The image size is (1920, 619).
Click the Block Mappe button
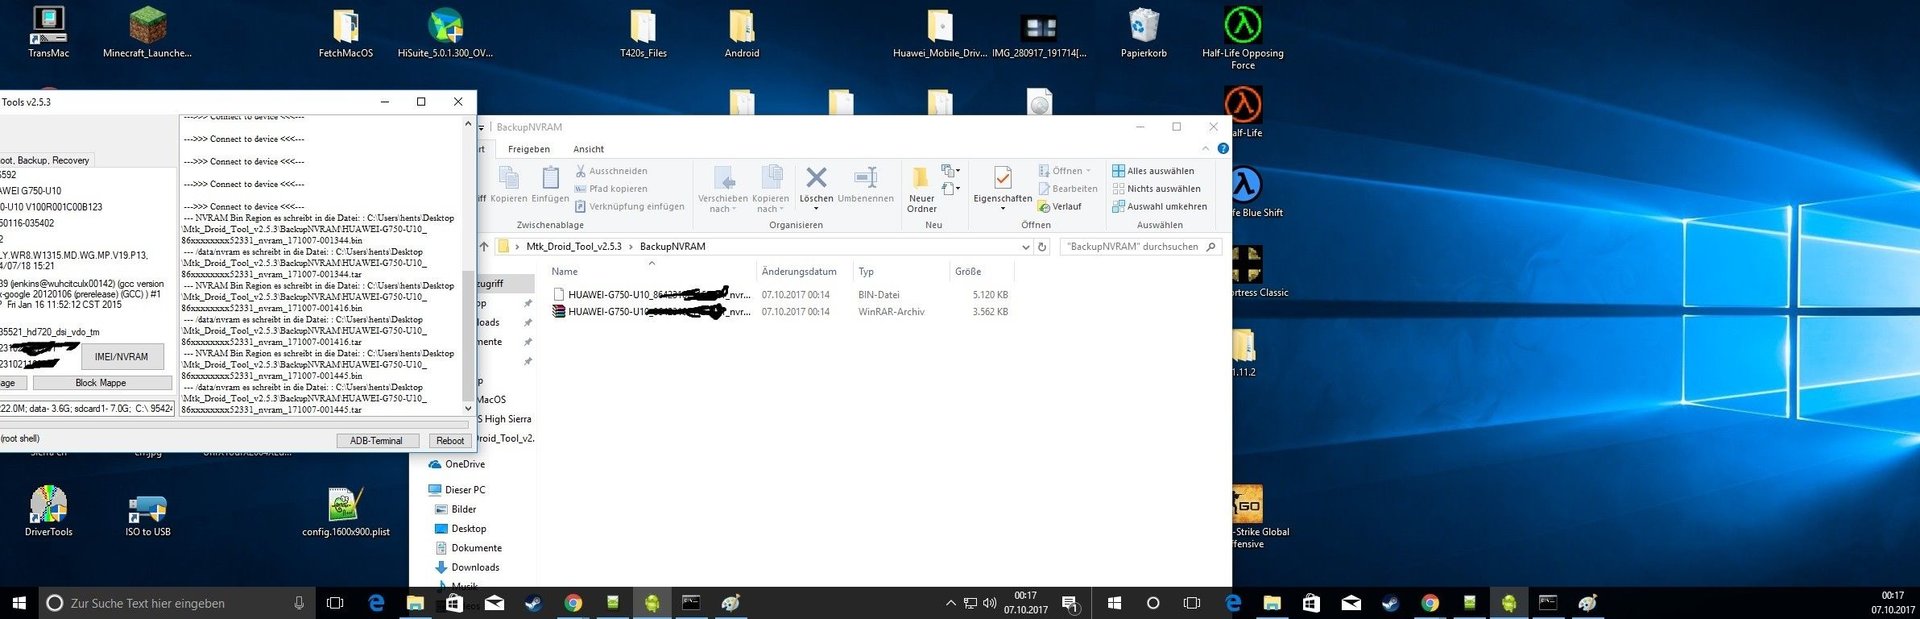click(x=101, y=383)
